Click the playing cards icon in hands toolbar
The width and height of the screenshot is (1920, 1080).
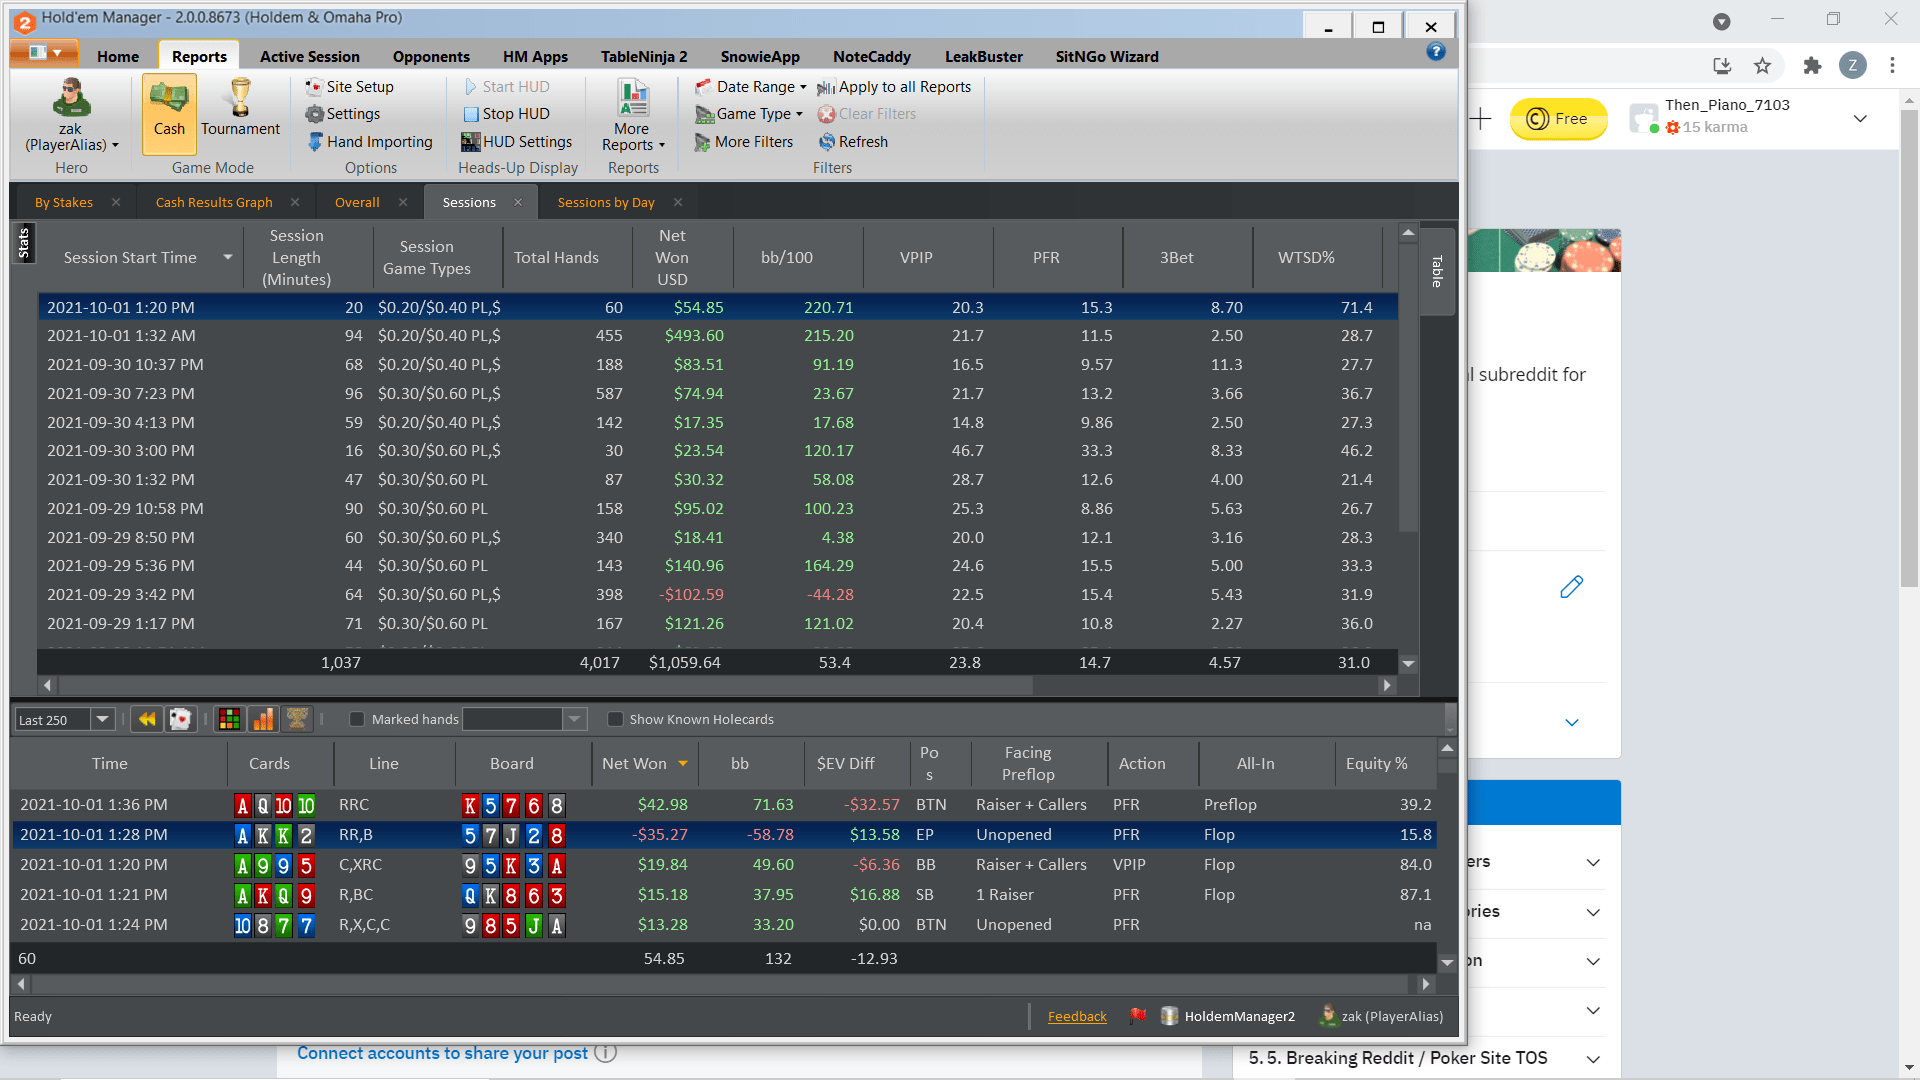pyautogui.click(x=180, y=719)
